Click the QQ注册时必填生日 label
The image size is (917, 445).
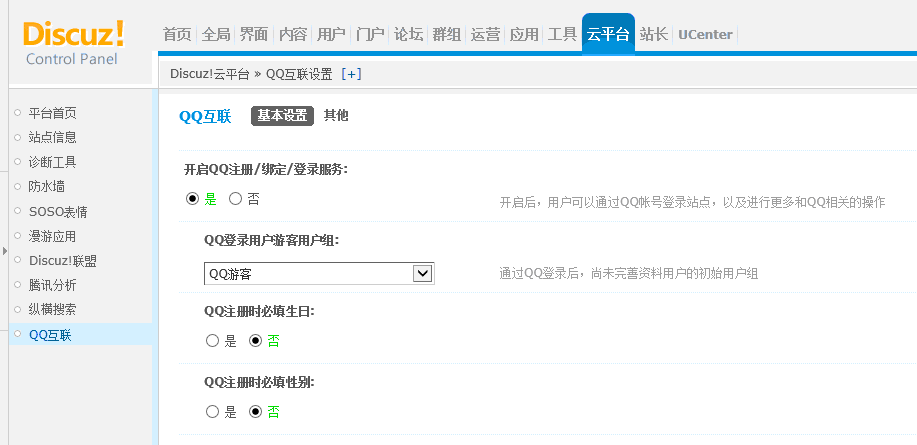pos(260,312)
